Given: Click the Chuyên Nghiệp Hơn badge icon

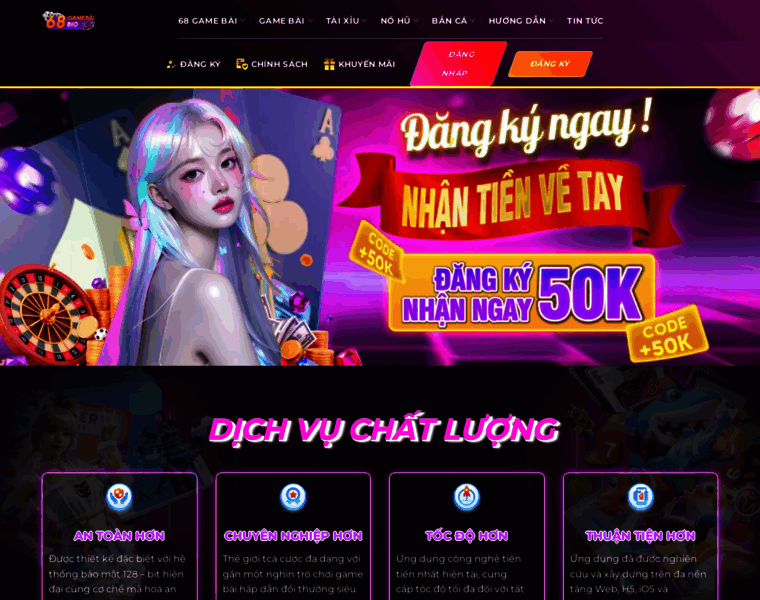Looking at the screenshot, I should tap(293, 497).
